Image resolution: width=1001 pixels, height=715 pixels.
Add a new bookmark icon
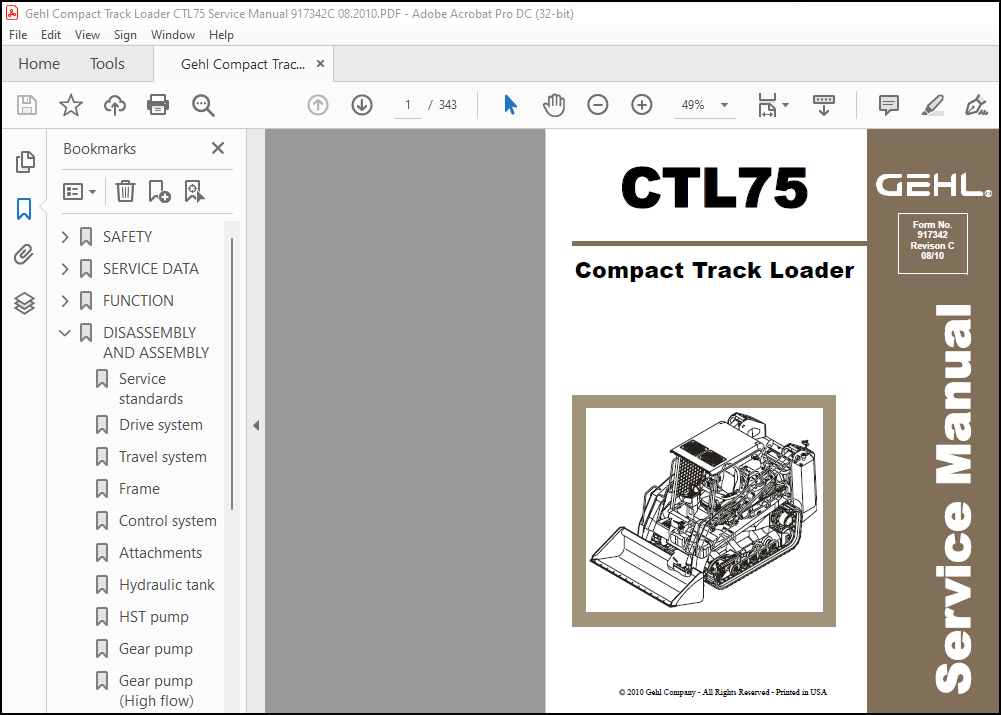tap(159, 191)
